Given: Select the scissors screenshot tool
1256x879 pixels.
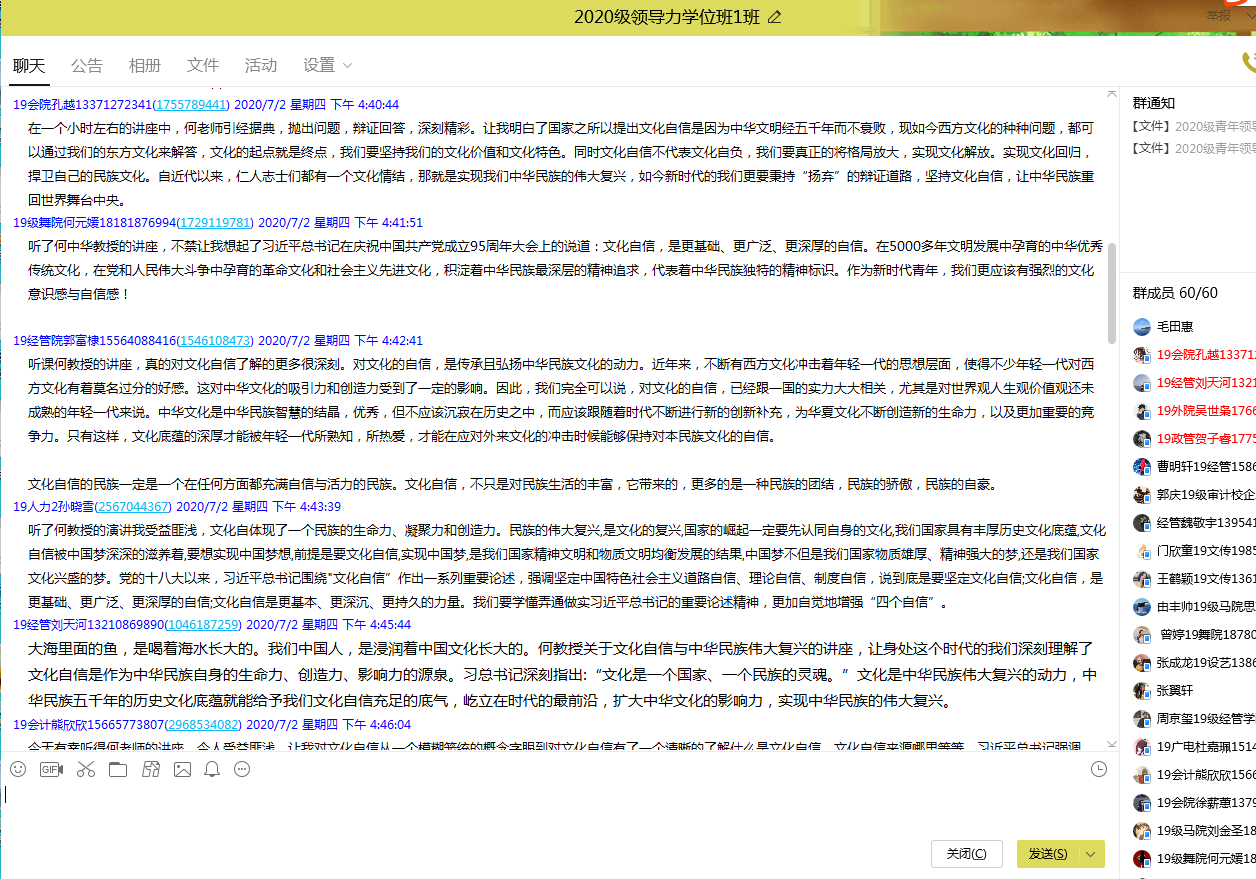Looking at the screenshot, I should pos(85,769).
